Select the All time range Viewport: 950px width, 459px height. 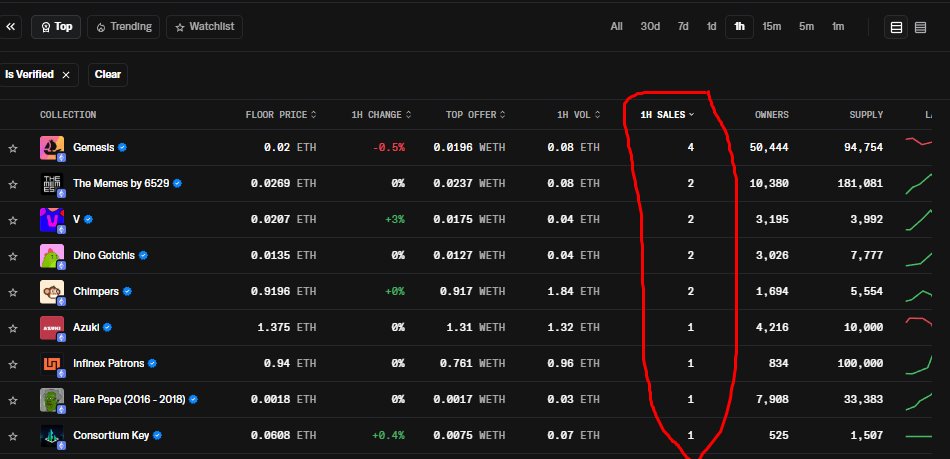tap(616, 27)
